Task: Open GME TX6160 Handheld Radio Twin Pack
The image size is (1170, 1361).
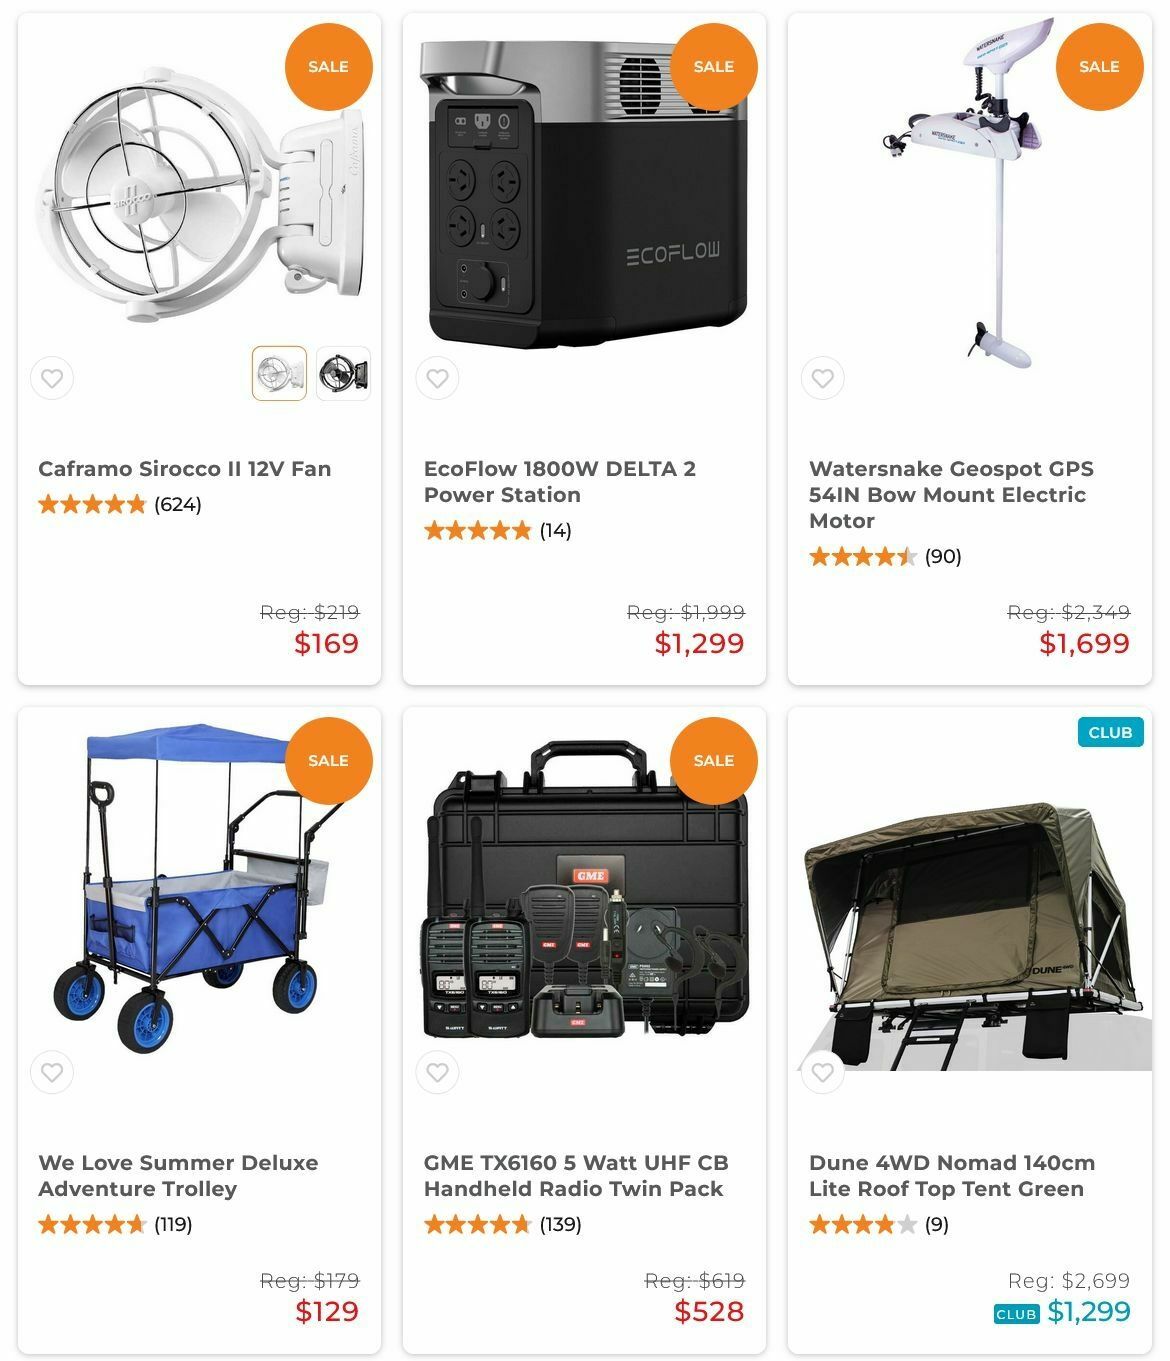Action: click(576, 1175)
